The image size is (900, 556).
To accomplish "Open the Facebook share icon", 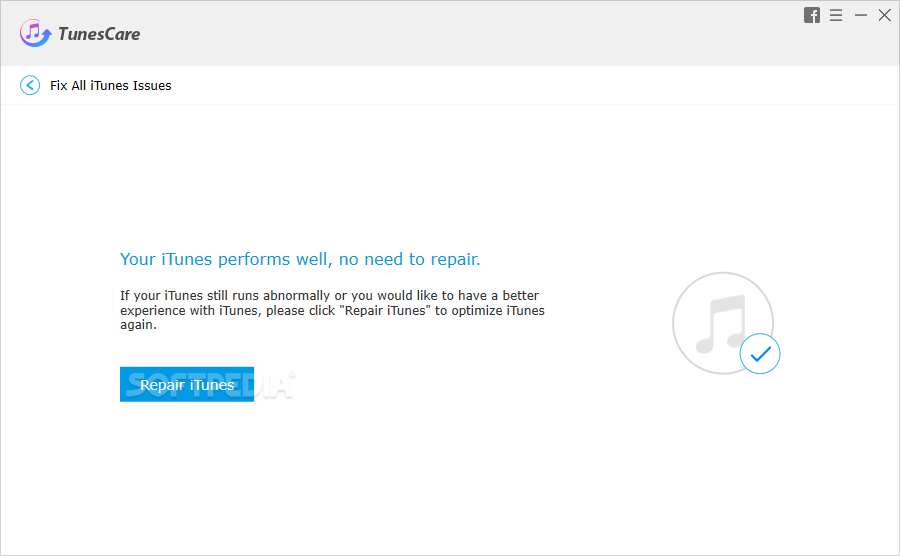I will click(812, 15).
